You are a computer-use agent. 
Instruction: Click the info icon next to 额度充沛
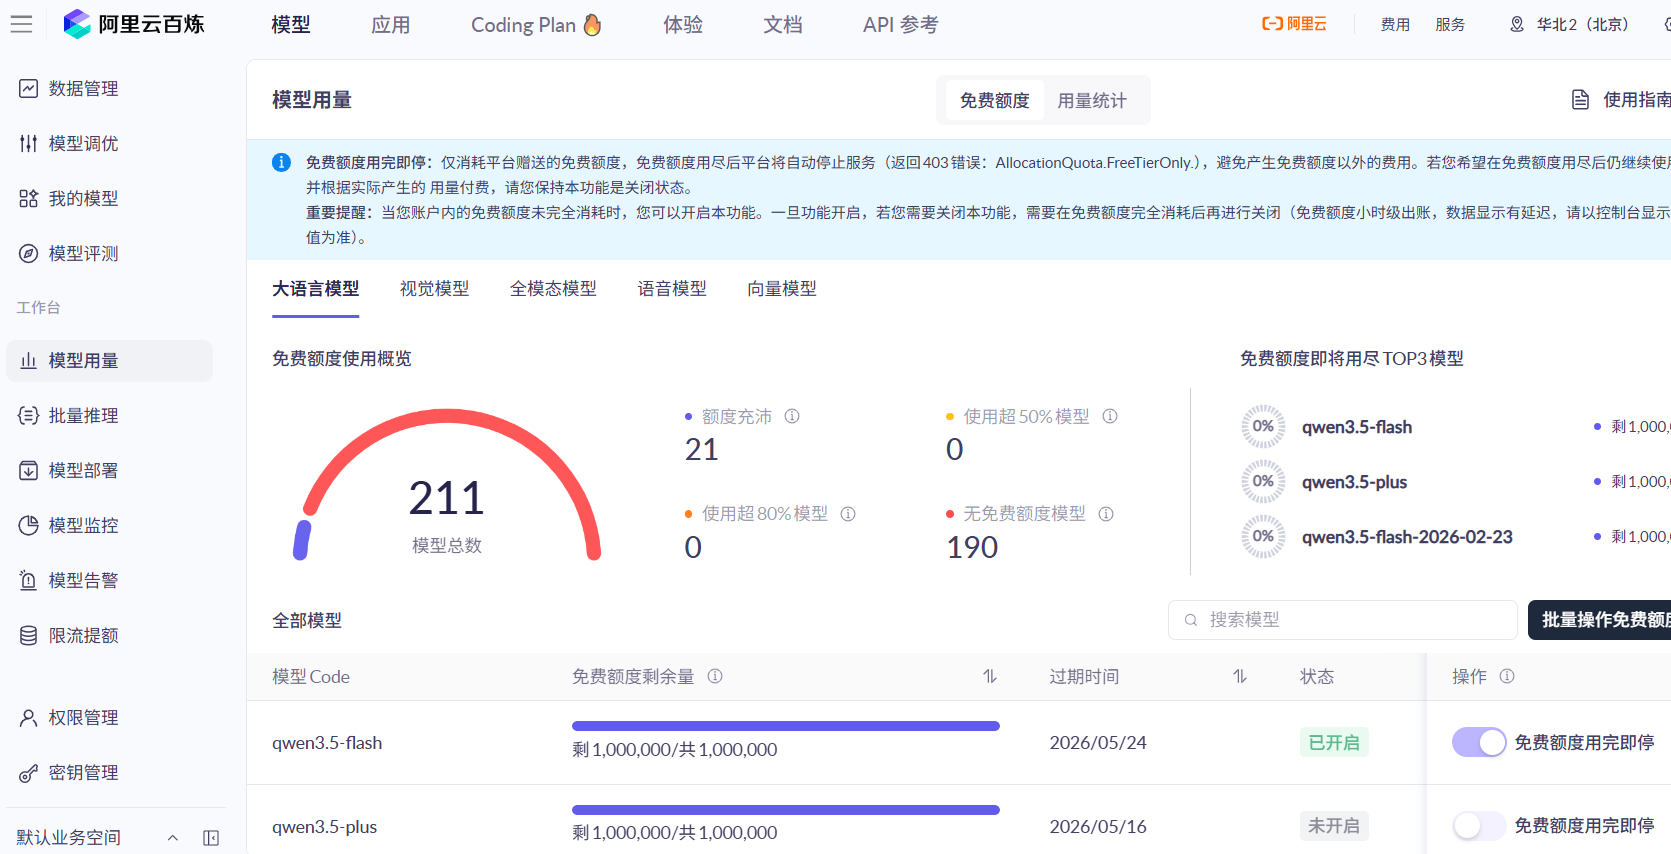coord(792,416)
